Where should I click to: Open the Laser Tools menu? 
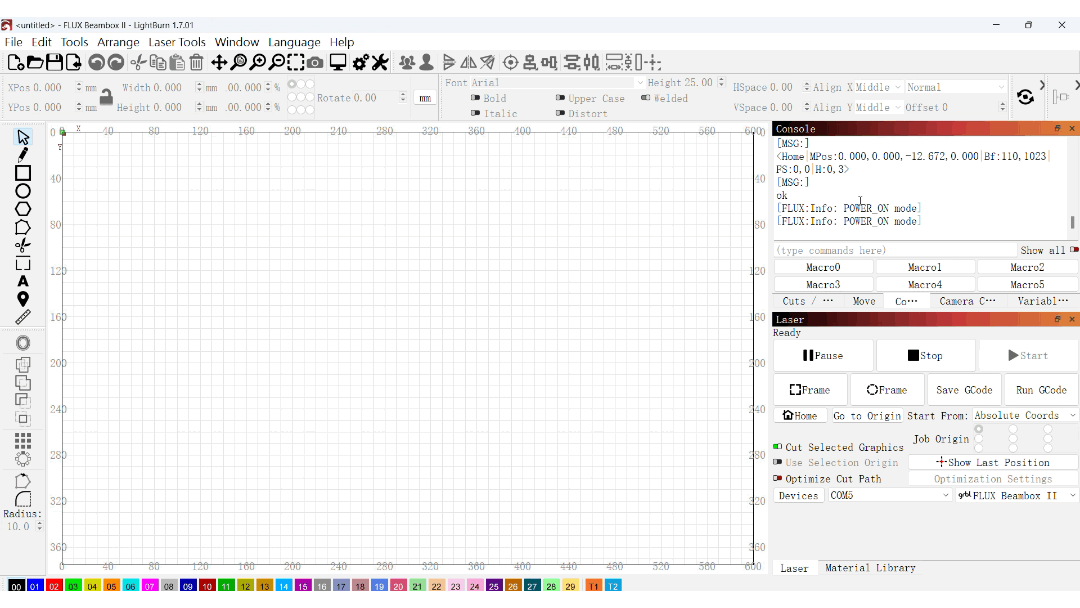tap(177, 42)
